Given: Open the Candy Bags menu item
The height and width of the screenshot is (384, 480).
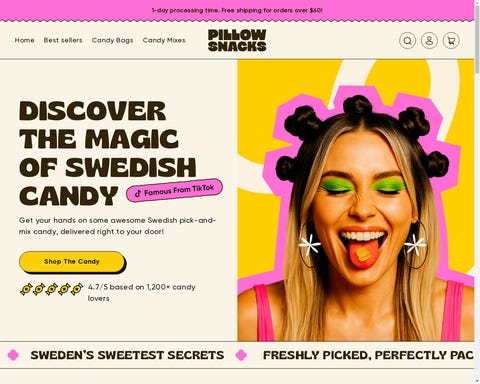Looking at the screenshot, I should pyautogui.click(x=112, y=40).
